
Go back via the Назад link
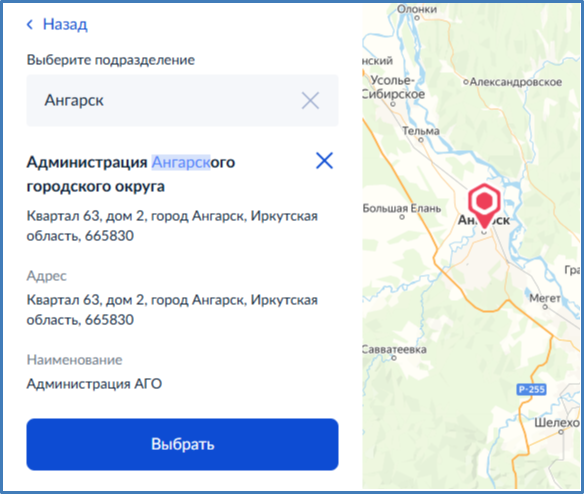(x=65, y=25)
